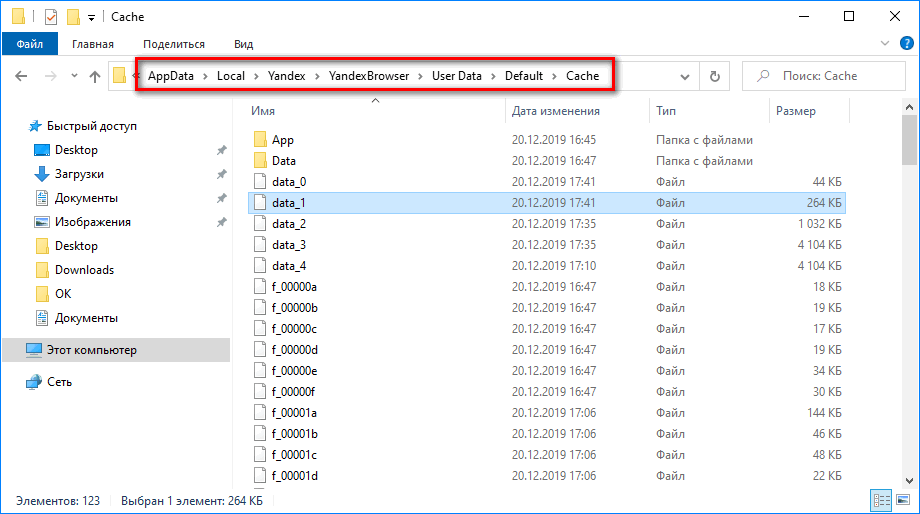Viewport: 920px width, 514px height.
Task: Click the New Folder icon in the title bar
Action: tap(73, 16)
